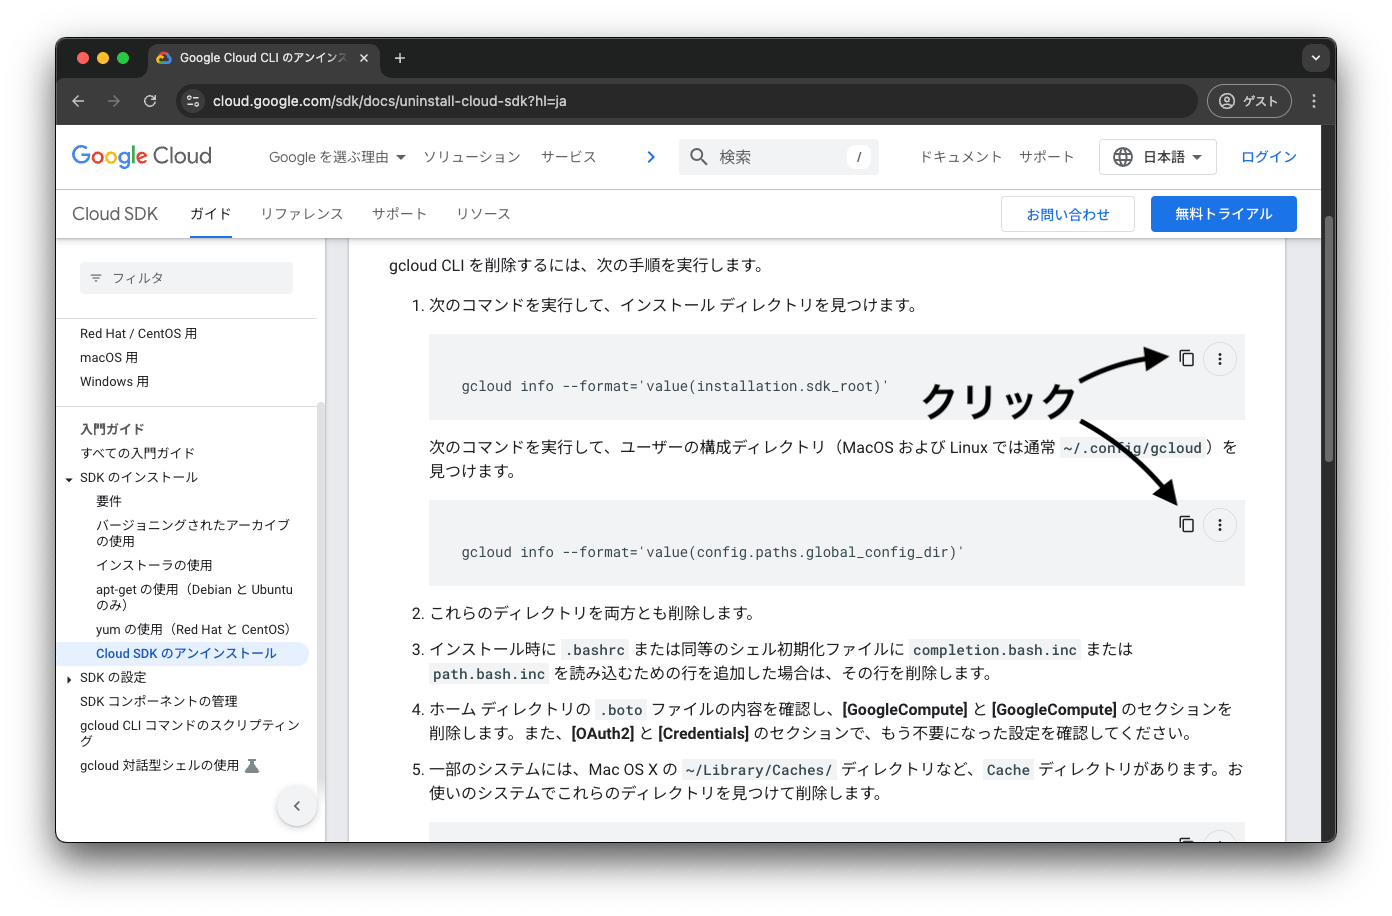Click the ログイン link

click(x=1269, y=157)
